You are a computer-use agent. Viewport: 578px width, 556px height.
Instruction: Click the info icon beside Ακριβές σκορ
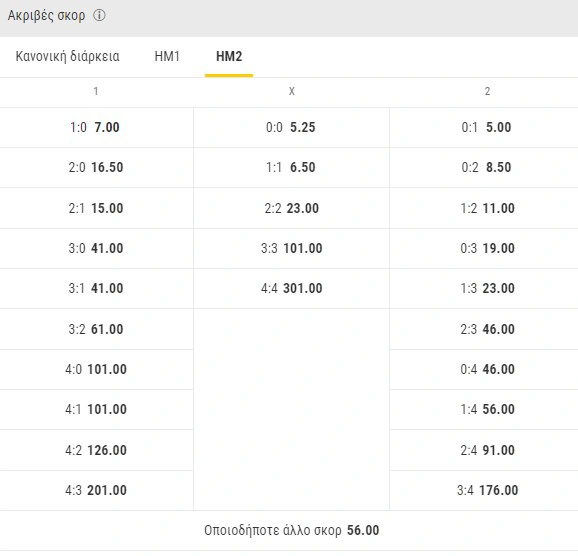99,15
